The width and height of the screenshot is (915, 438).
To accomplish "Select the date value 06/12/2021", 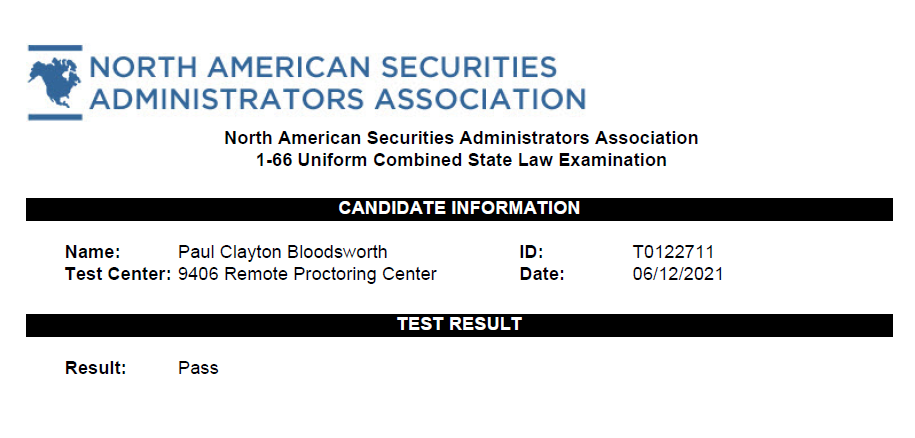I will coord(677,274).
